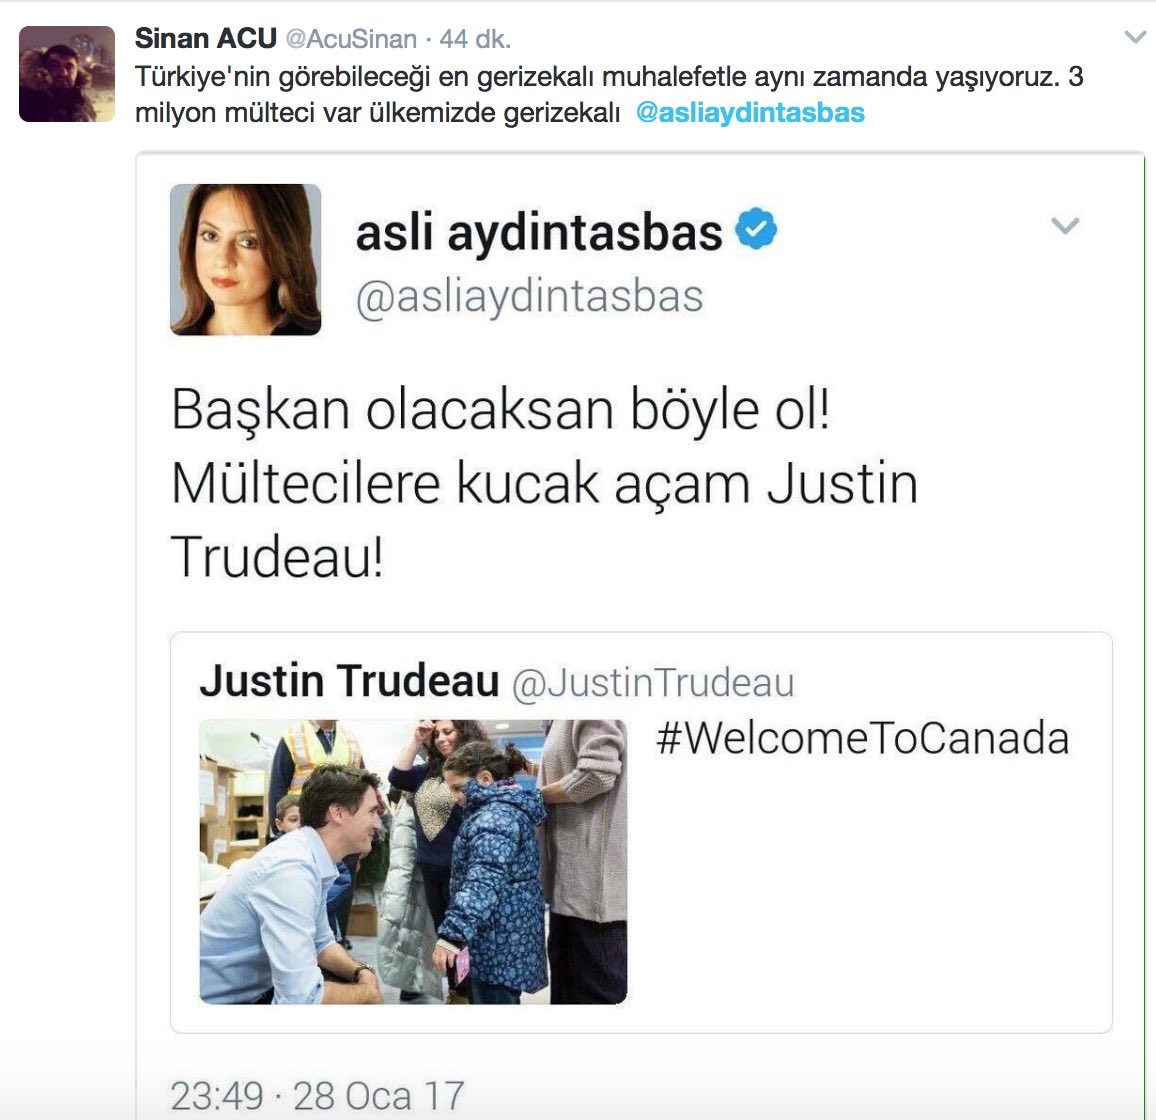The image size is (1156, 1120).
Task: Click the #WelcomeToCanada hashtag
Action: pos(863,738)
